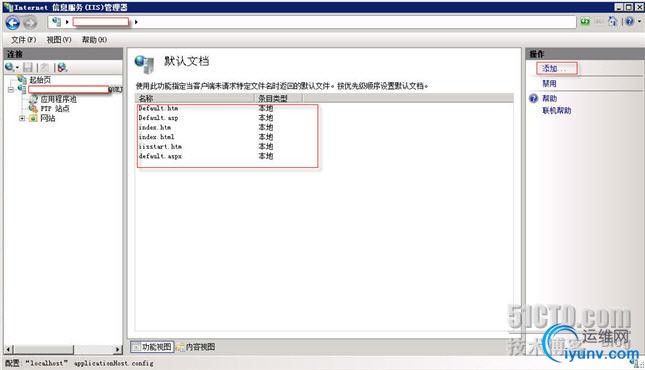
Task: Select FTP 站点 in the Connections tree
Action: (55, 109)
